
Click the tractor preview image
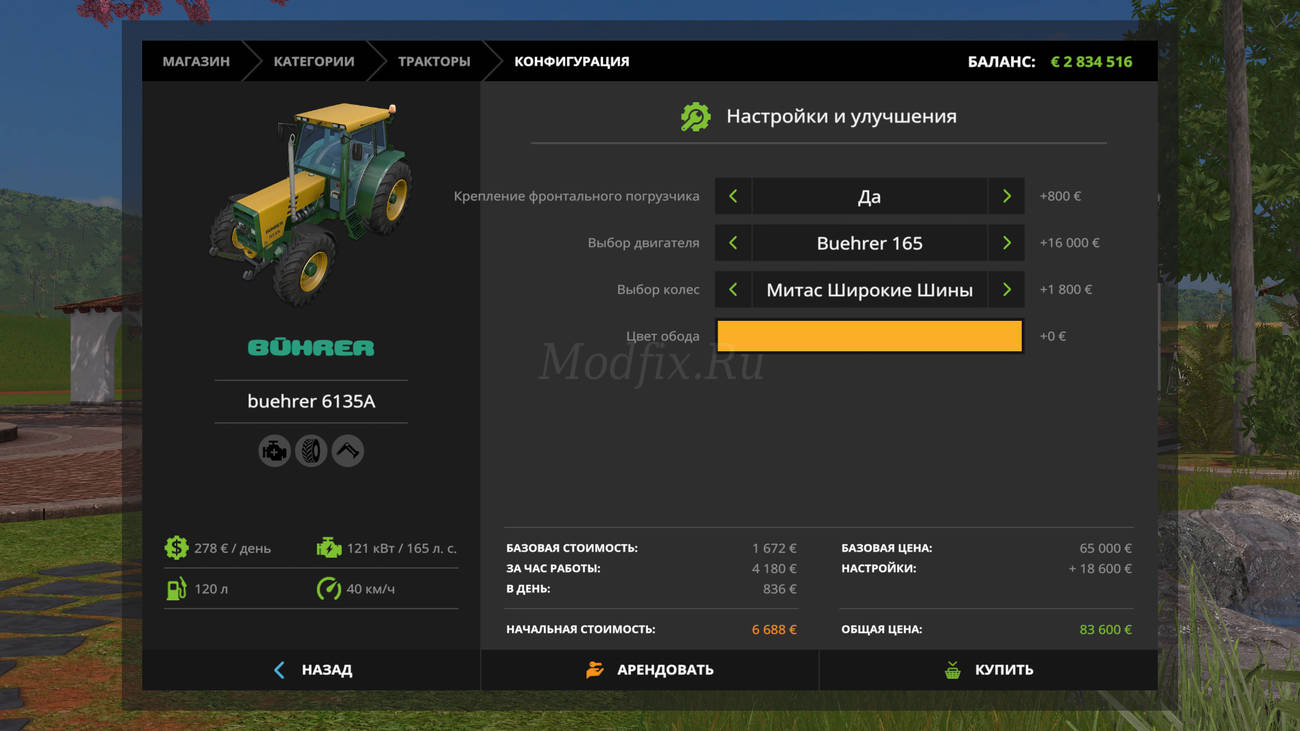(x=311, y=202)
